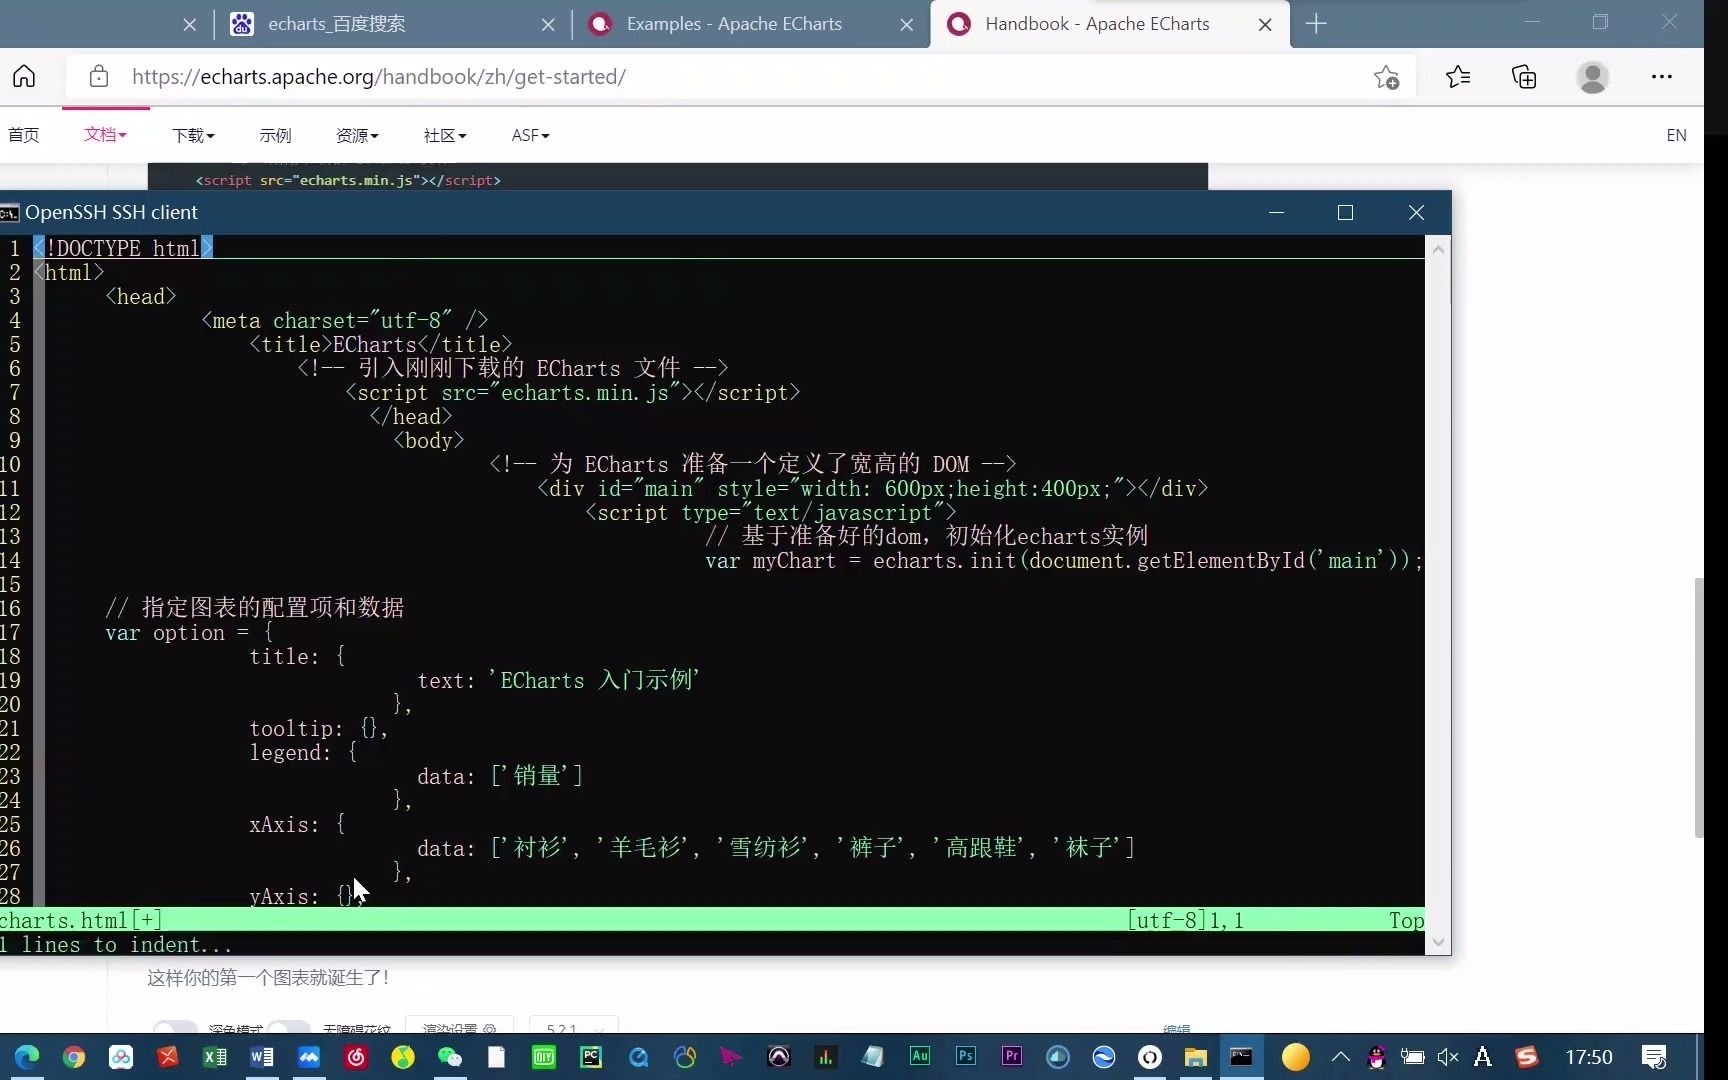This screenshot has height=1080, width=1728.
Task: Click the terminal taskbar icon
Action: [x=1241, y=1057]
